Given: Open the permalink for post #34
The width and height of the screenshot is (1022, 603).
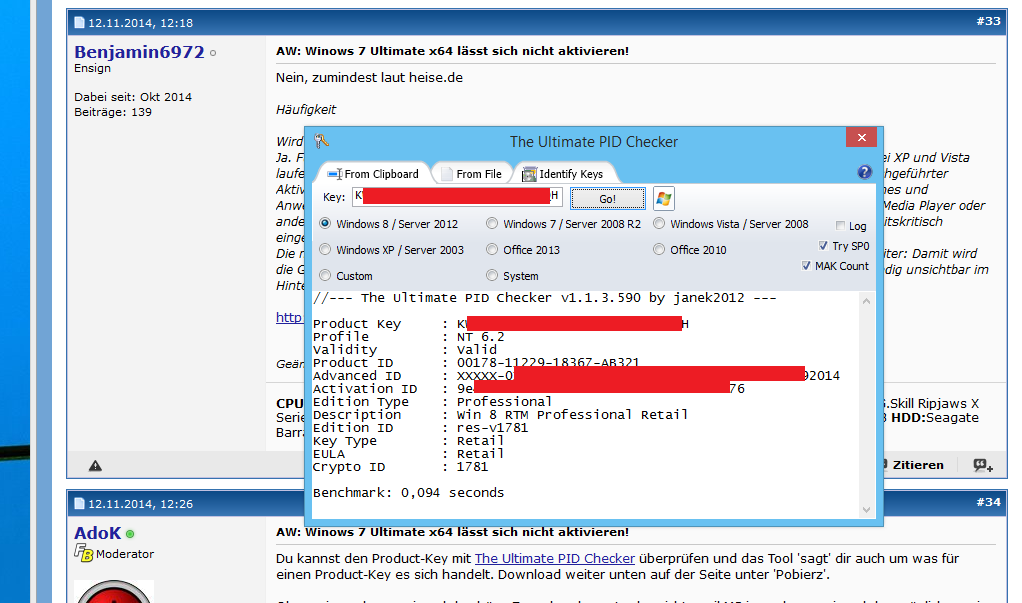Looking at the screenshot, I should point(988,502).
